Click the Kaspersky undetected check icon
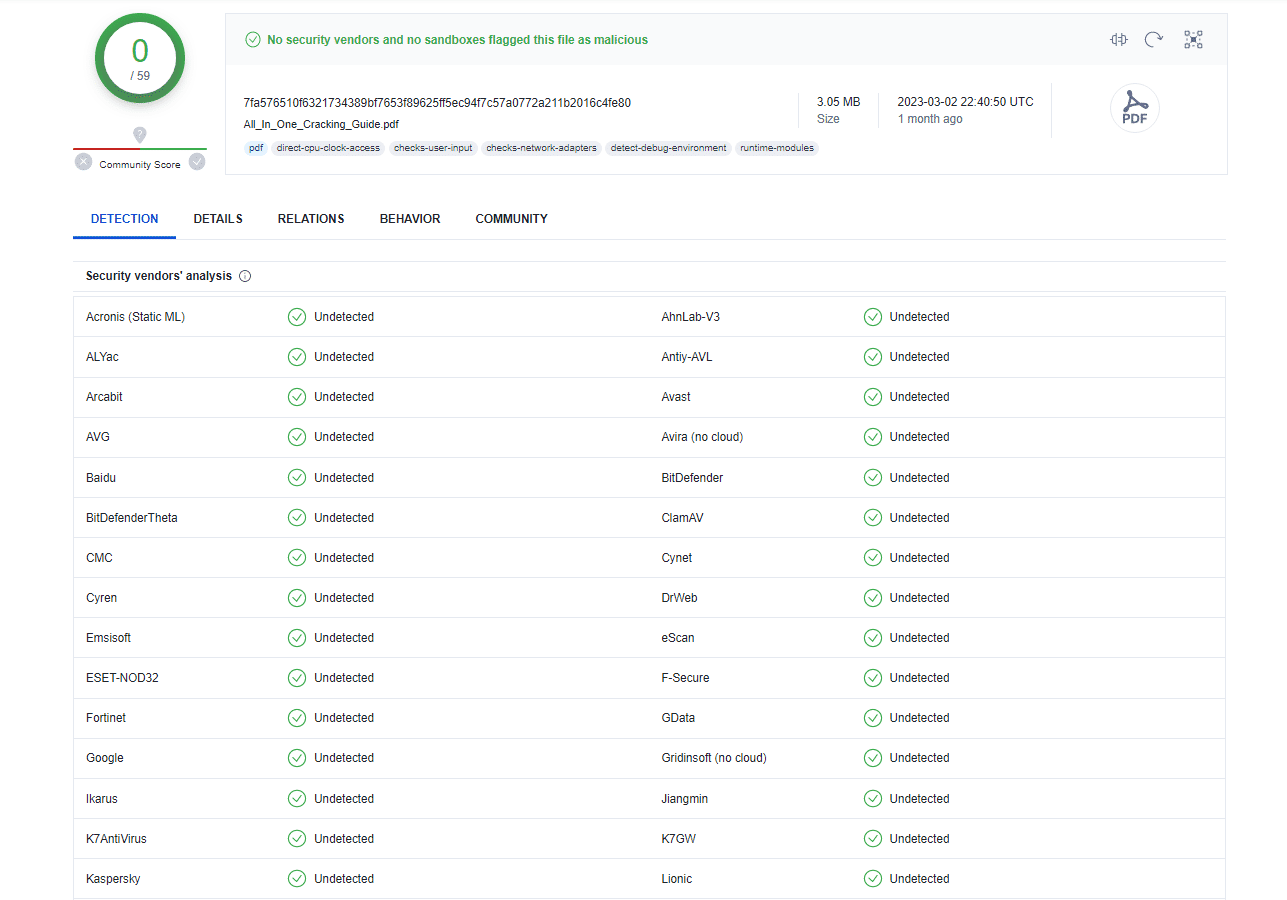 (297, 879)
